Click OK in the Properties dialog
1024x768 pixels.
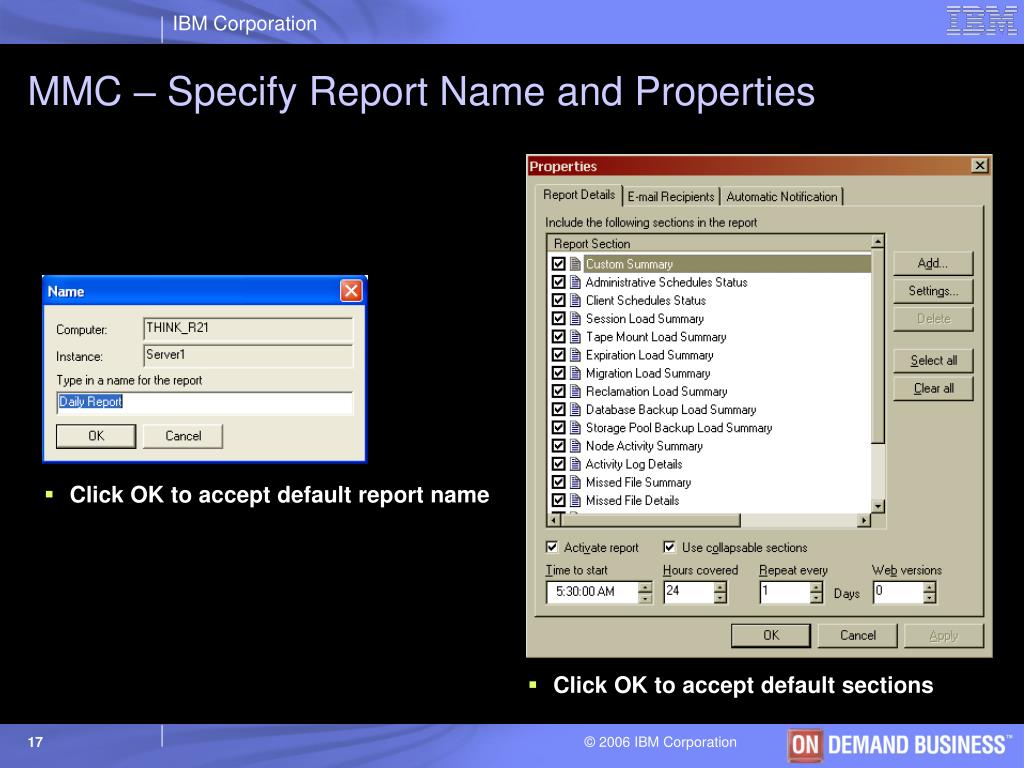(x=771, y=635)
